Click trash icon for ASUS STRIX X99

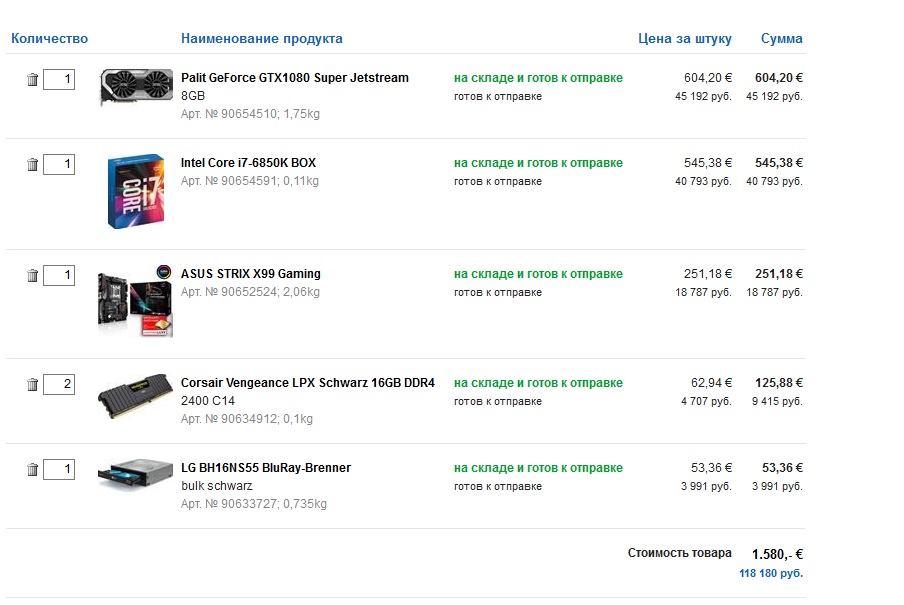click(32, 276)
